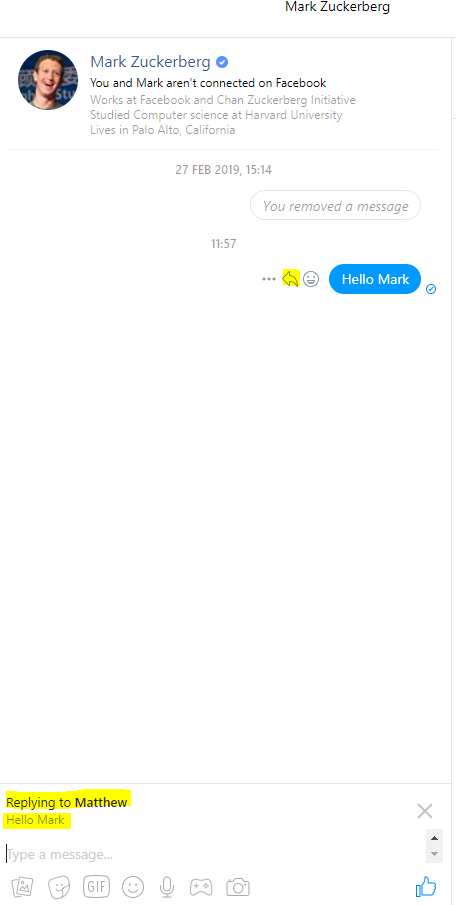
Task: Open Mark Zuckerberg's profile name link
Action: pyautogui.click(x=150, y=61)
